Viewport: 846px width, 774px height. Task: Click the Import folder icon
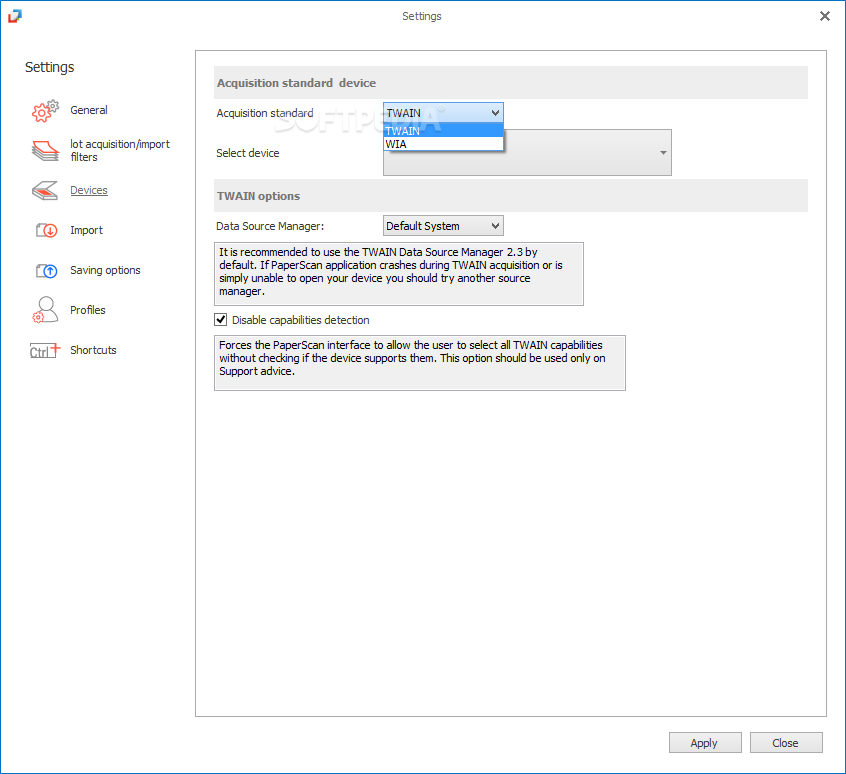(x=46, y=230)
